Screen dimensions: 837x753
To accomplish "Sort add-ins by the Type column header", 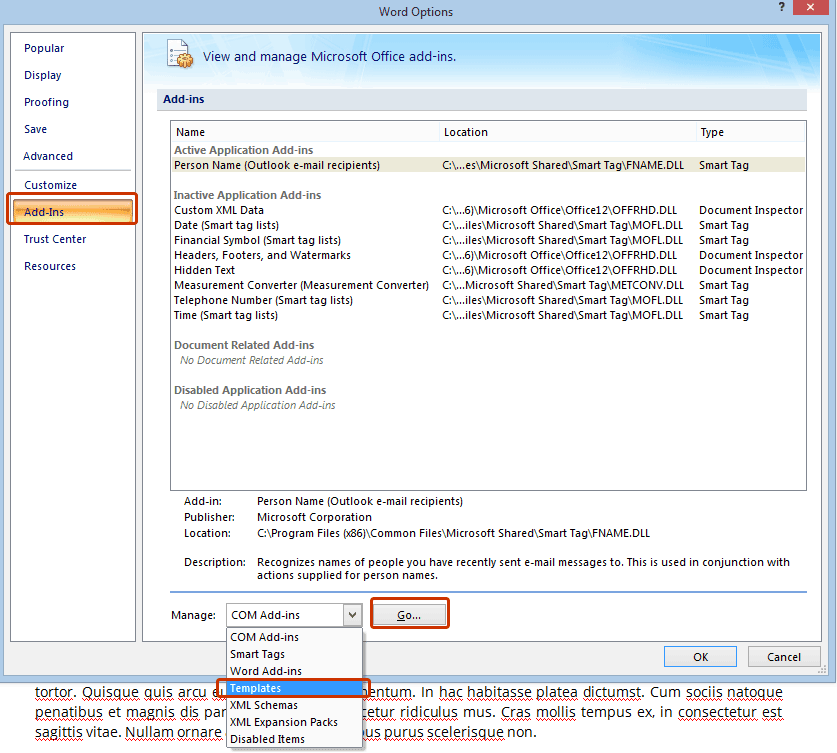I will pyautogui.click(x=751, y=132).
